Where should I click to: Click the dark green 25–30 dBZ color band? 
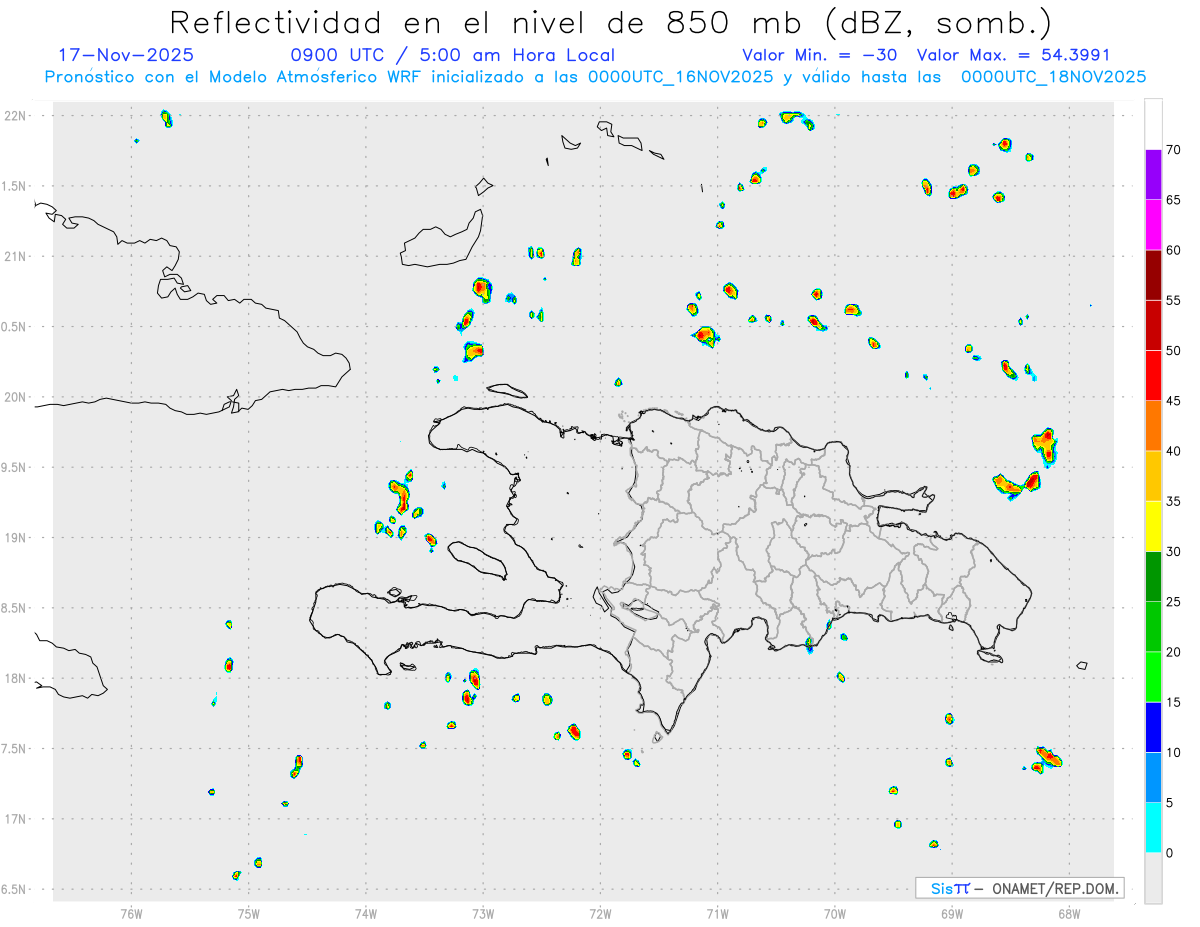pos(1153,577)
